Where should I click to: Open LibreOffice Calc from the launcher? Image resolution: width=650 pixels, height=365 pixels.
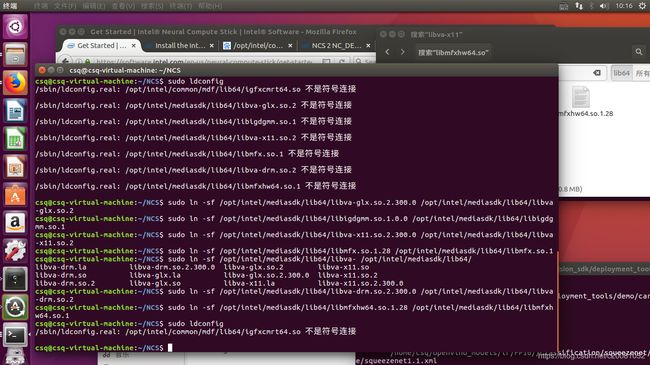tap(15, 139)
